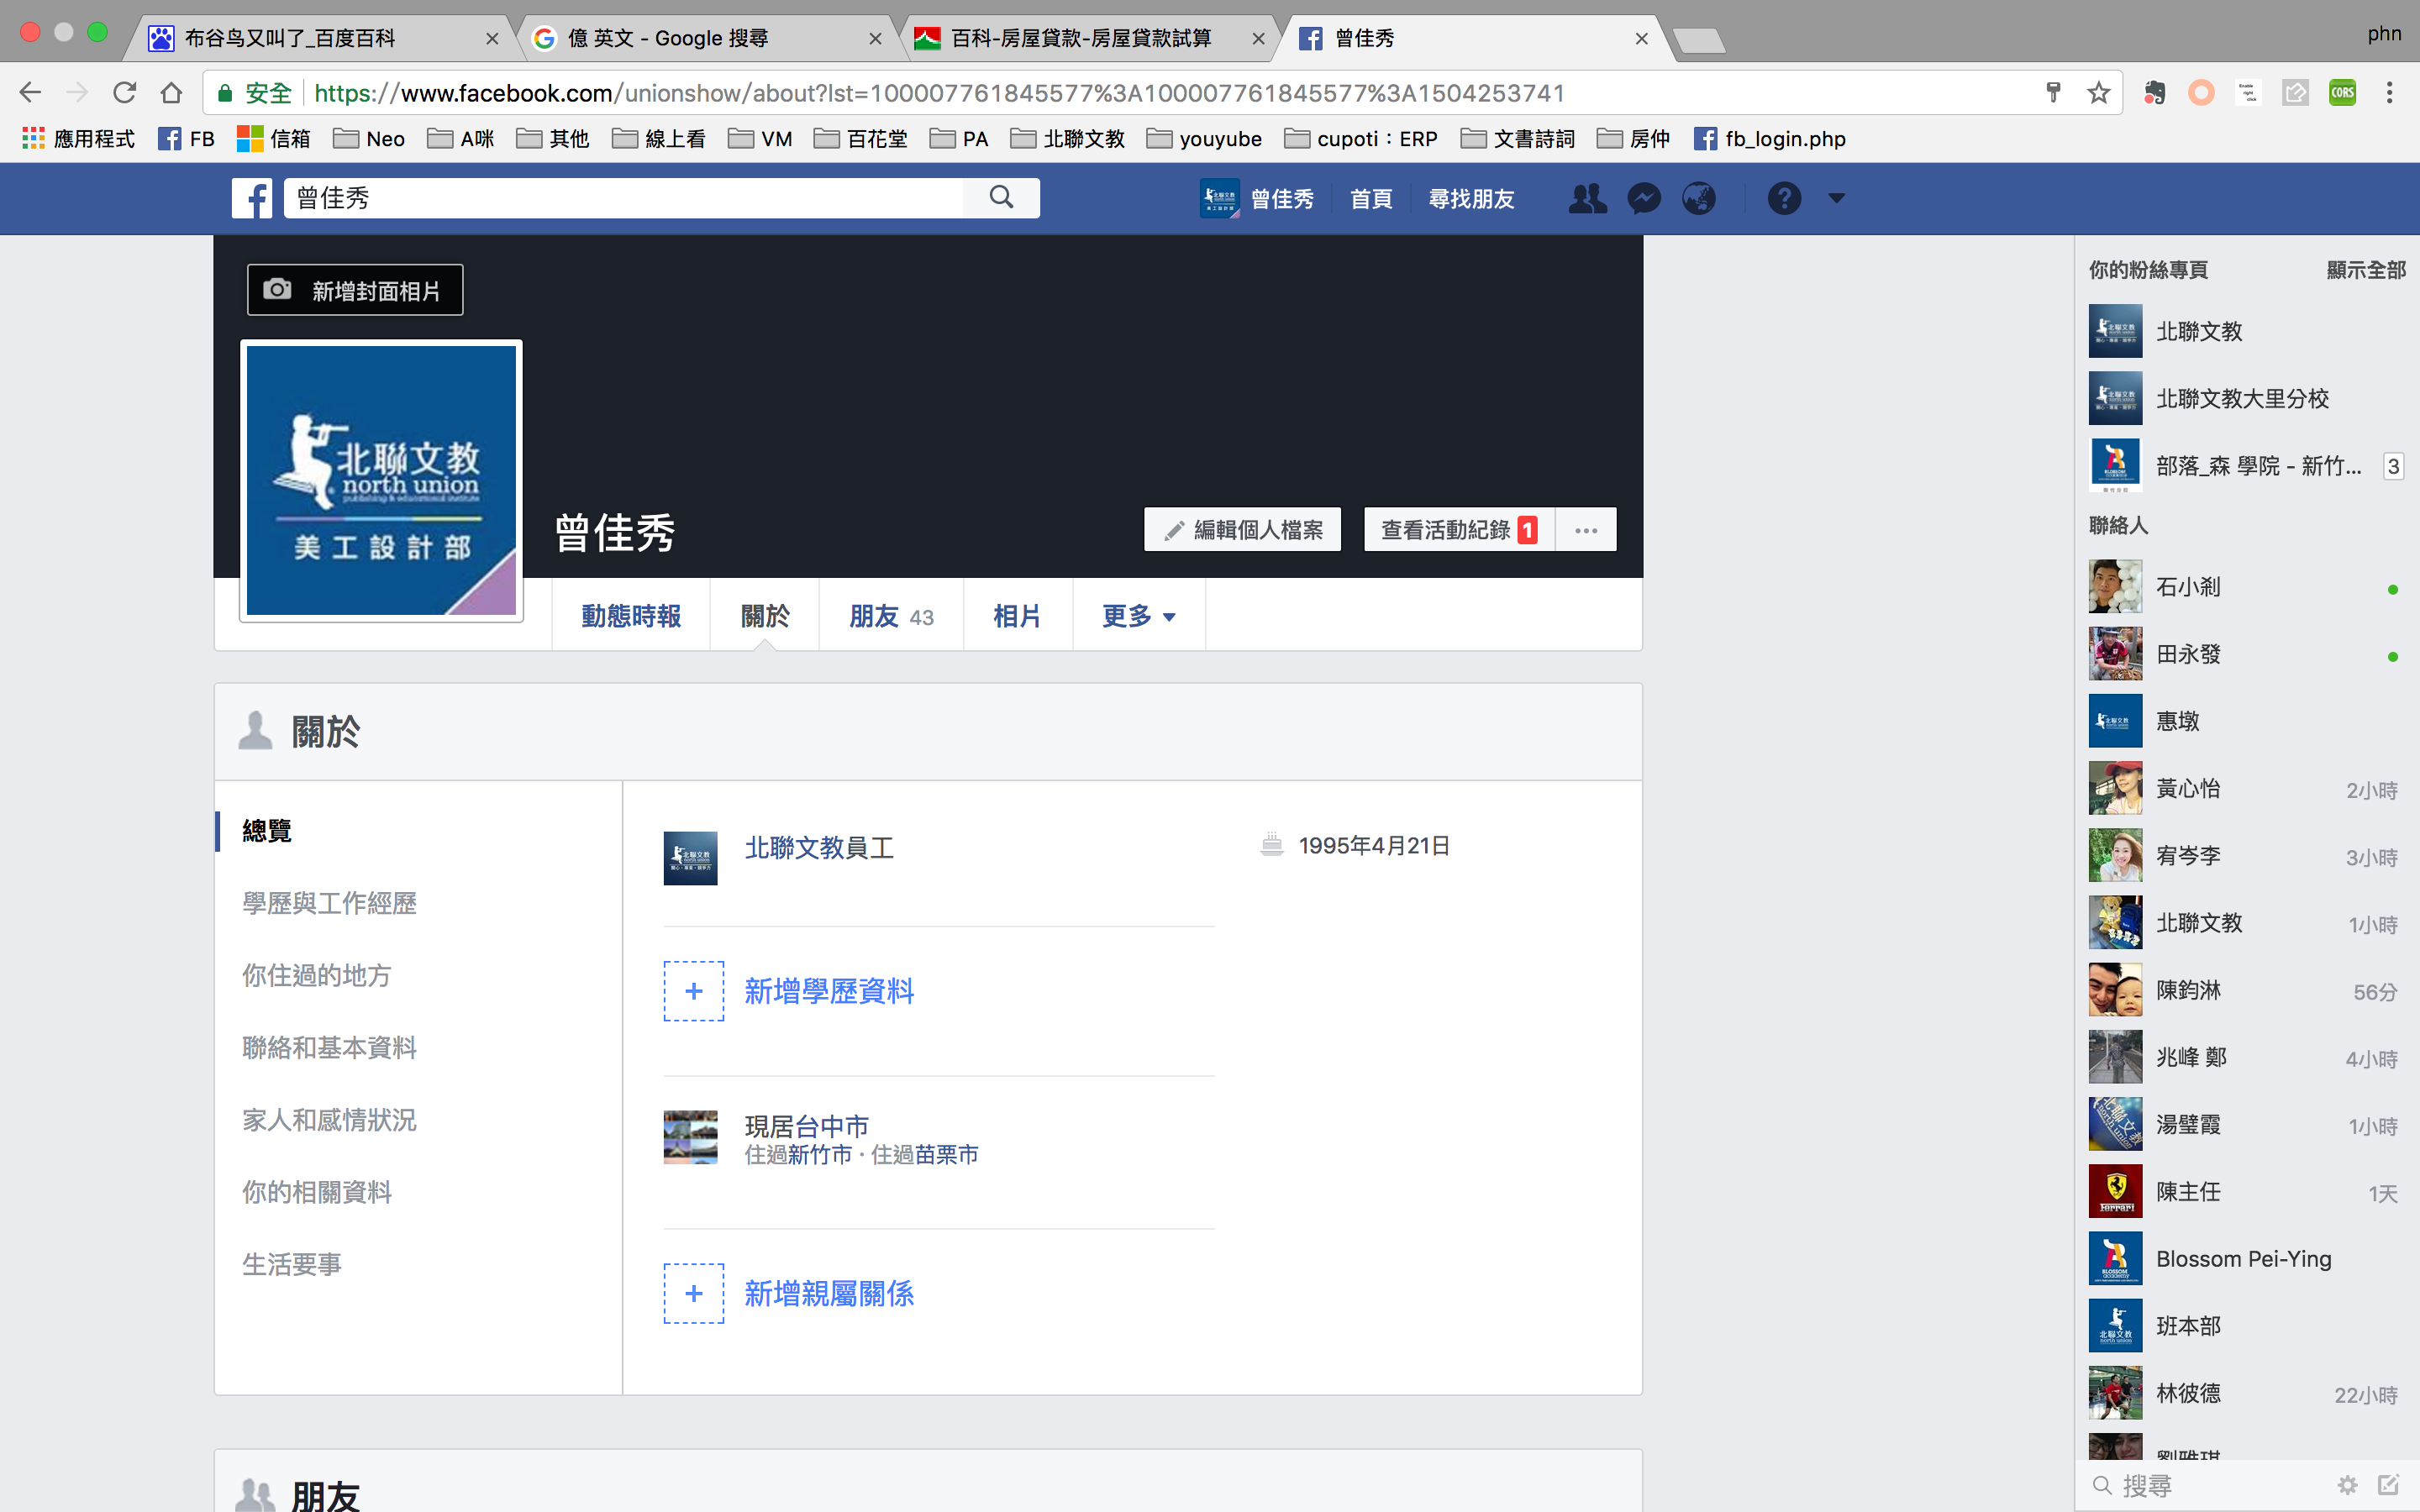2420x1512 pixels.
Task: Click the Facebook logo home icon
Action: click(x=252, y=198)
